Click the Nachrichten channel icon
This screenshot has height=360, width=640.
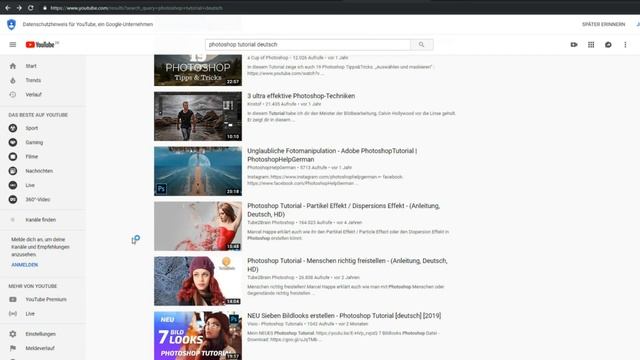click(13, 171)
